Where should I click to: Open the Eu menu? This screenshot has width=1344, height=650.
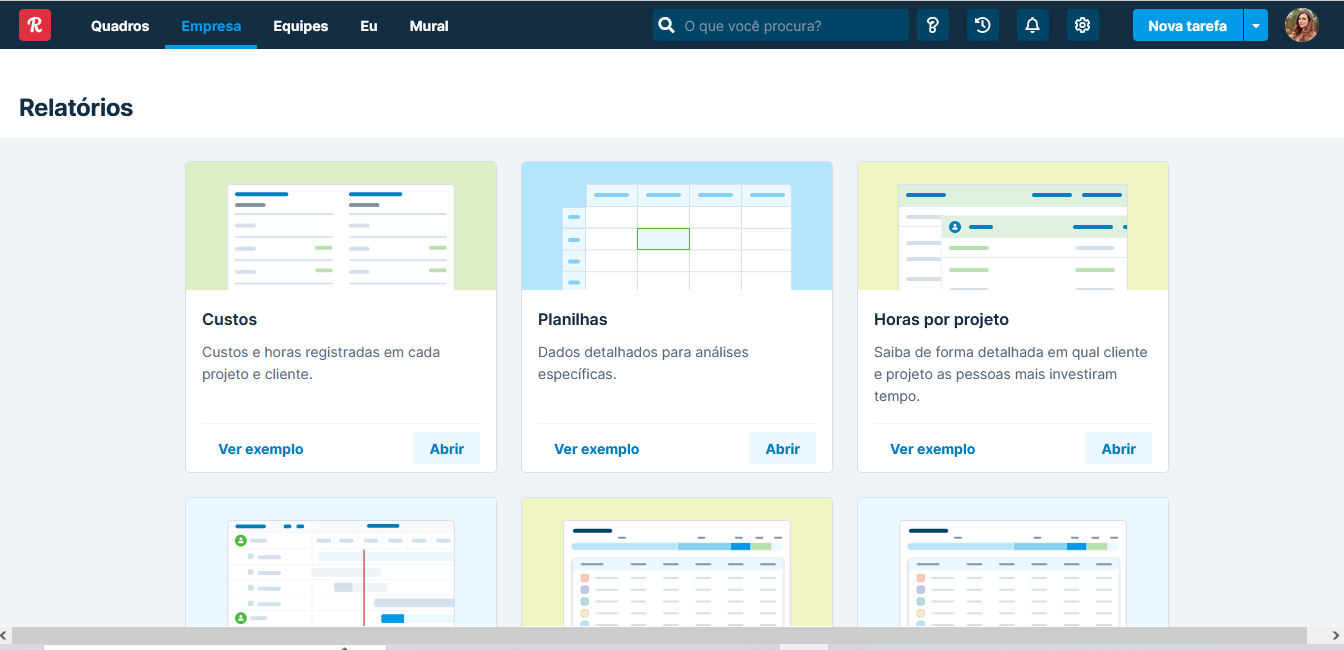[369, 26]
